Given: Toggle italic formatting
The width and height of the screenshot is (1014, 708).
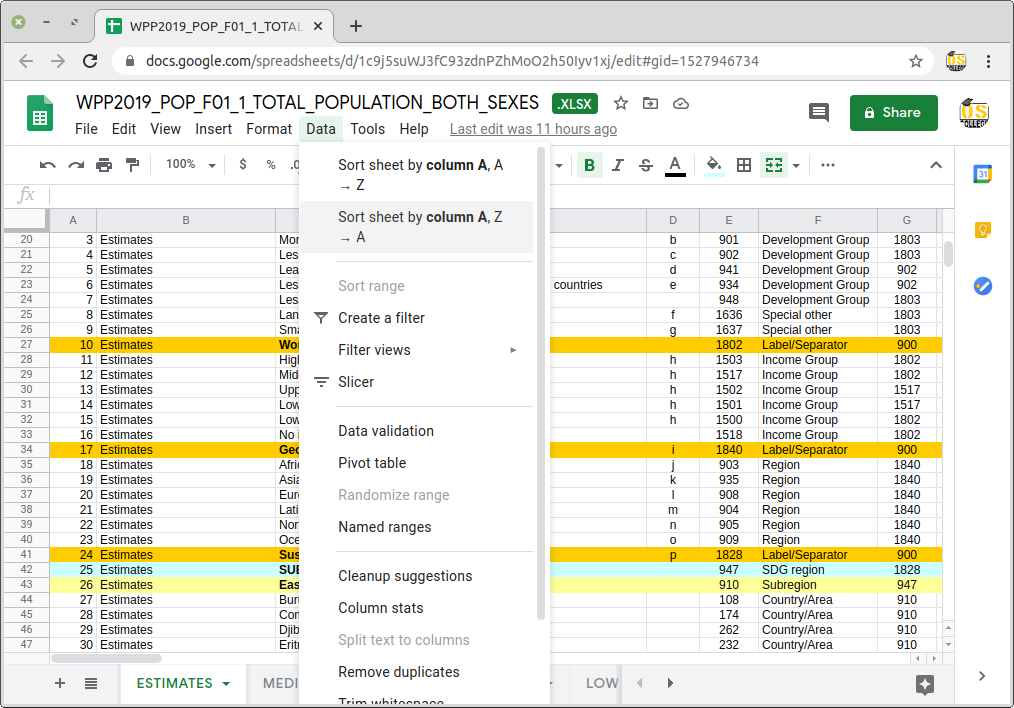Looking at the screenshot, I should tap(618, 165).
